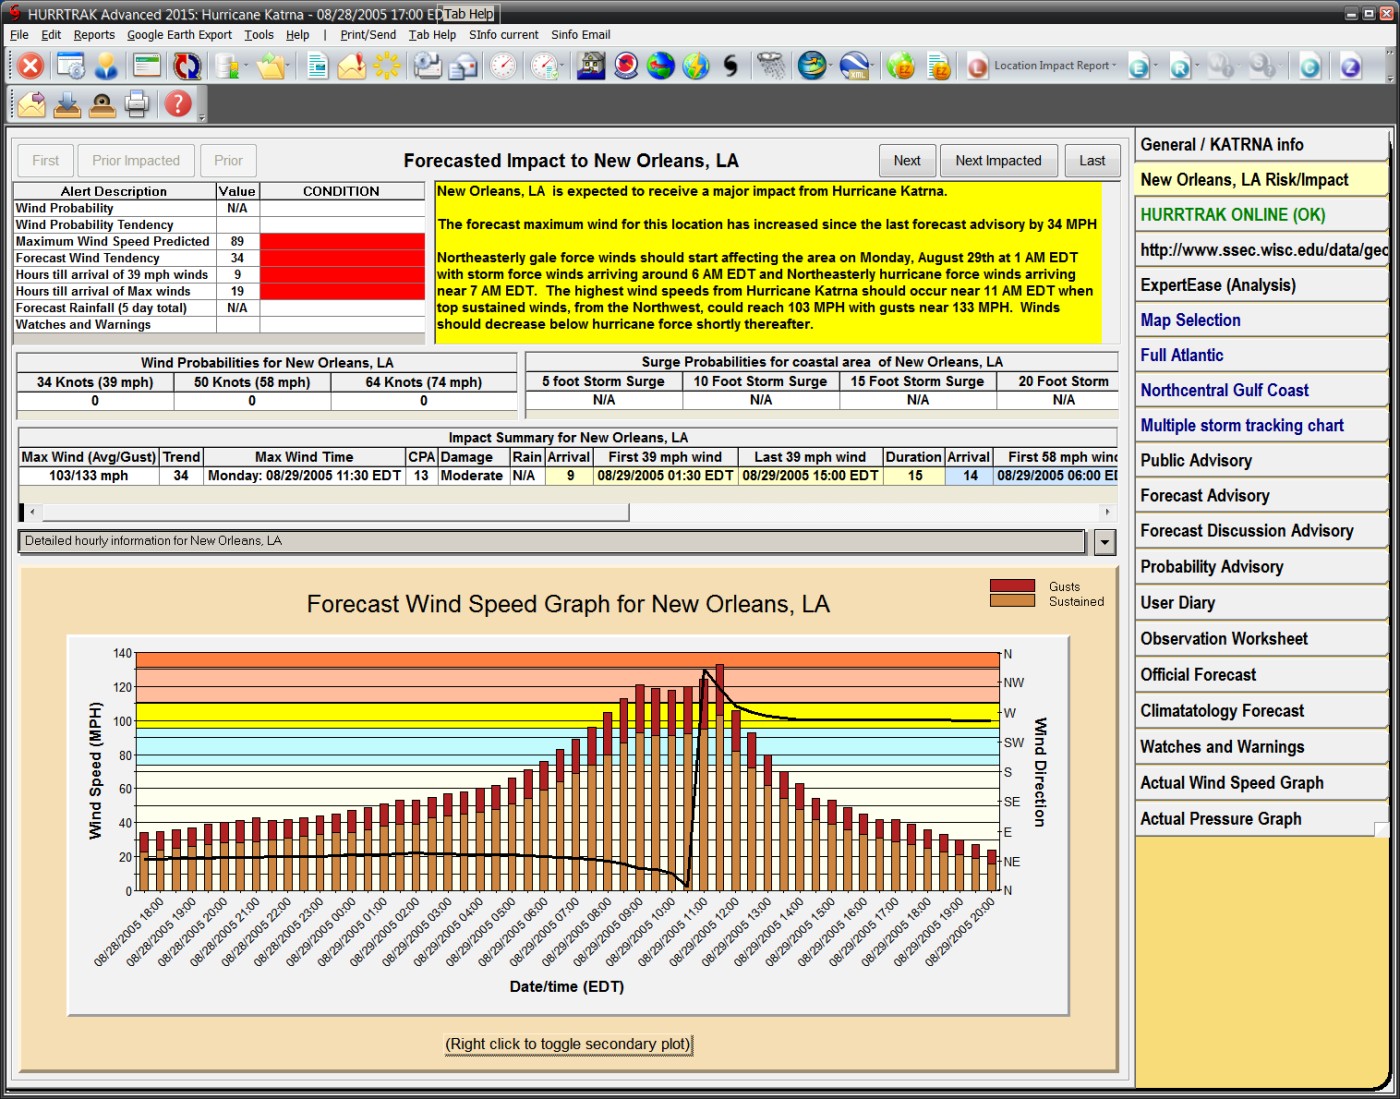Screen dimensions: 1400x1099
Task: Select the Forecast Discussion Advisory tab
Action: click(1246, 531)
